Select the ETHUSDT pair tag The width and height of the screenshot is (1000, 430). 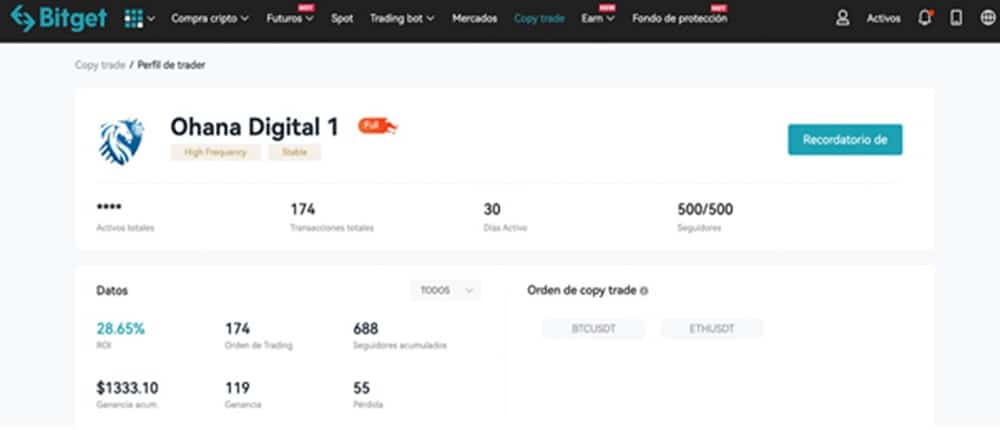[x=711, y=328]
